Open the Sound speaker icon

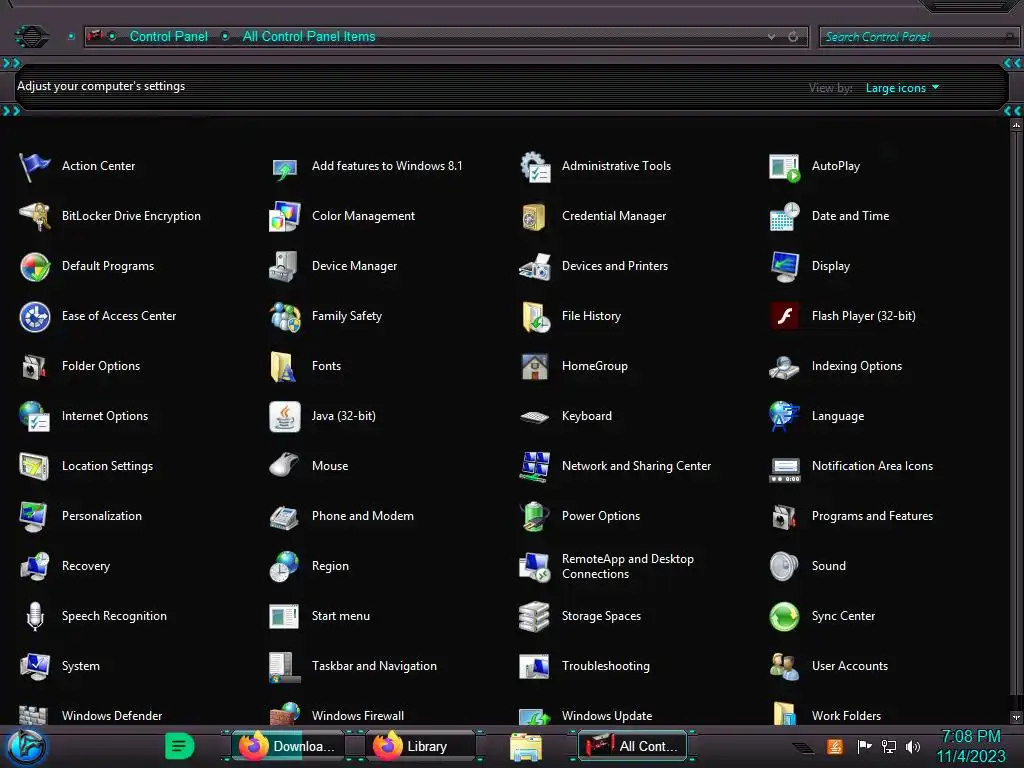pyautogui.click(x=784, y=566)
